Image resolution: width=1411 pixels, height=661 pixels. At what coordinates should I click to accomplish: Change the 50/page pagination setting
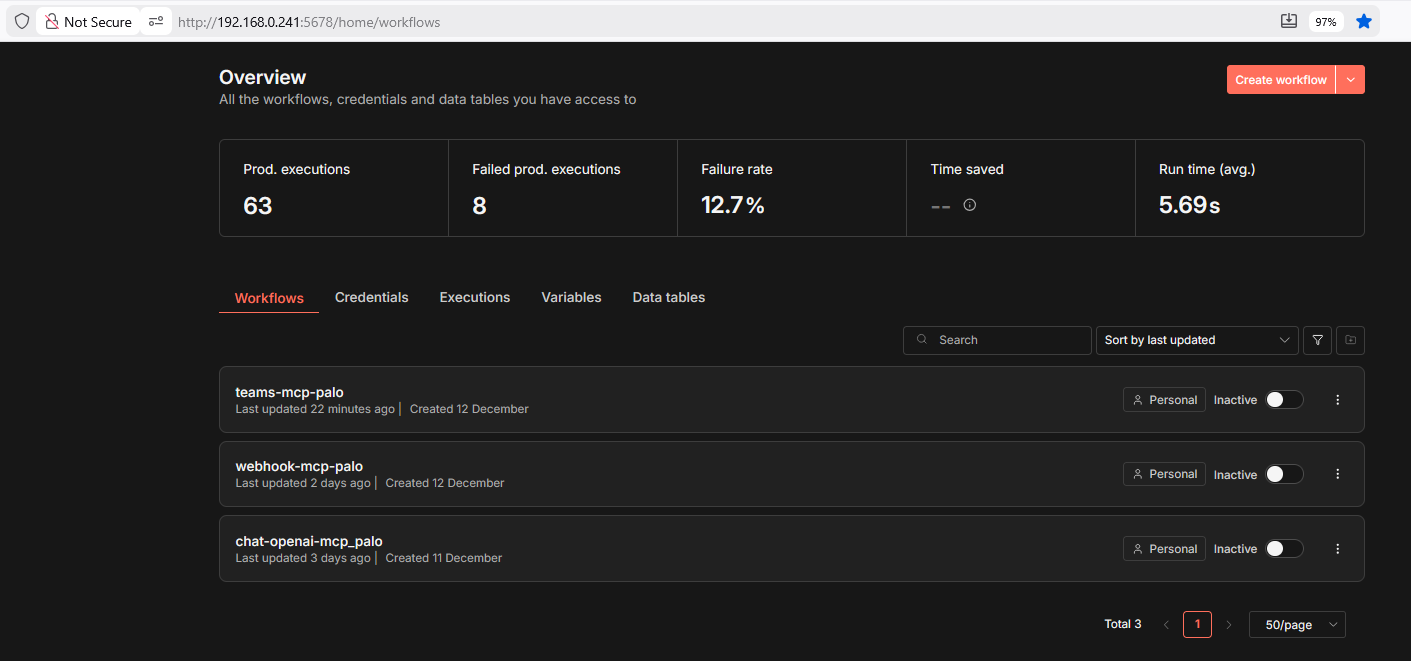(1297, 624)
